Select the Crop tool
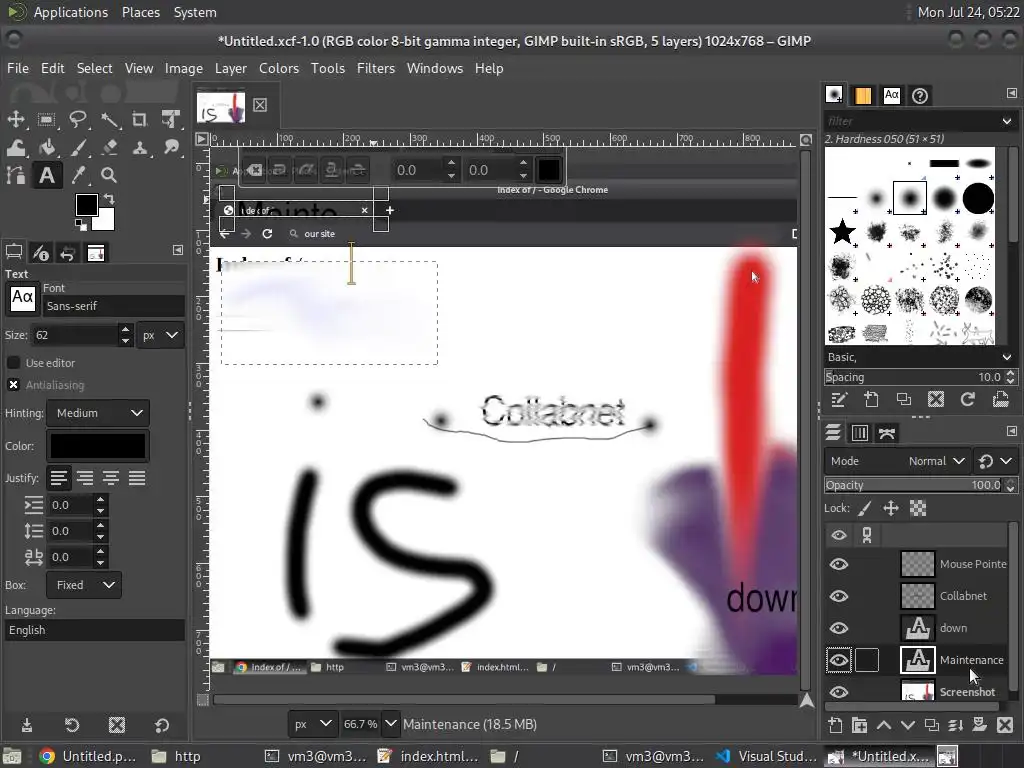The width and height of the screenshot is (1024, 768). pos(139,120)
